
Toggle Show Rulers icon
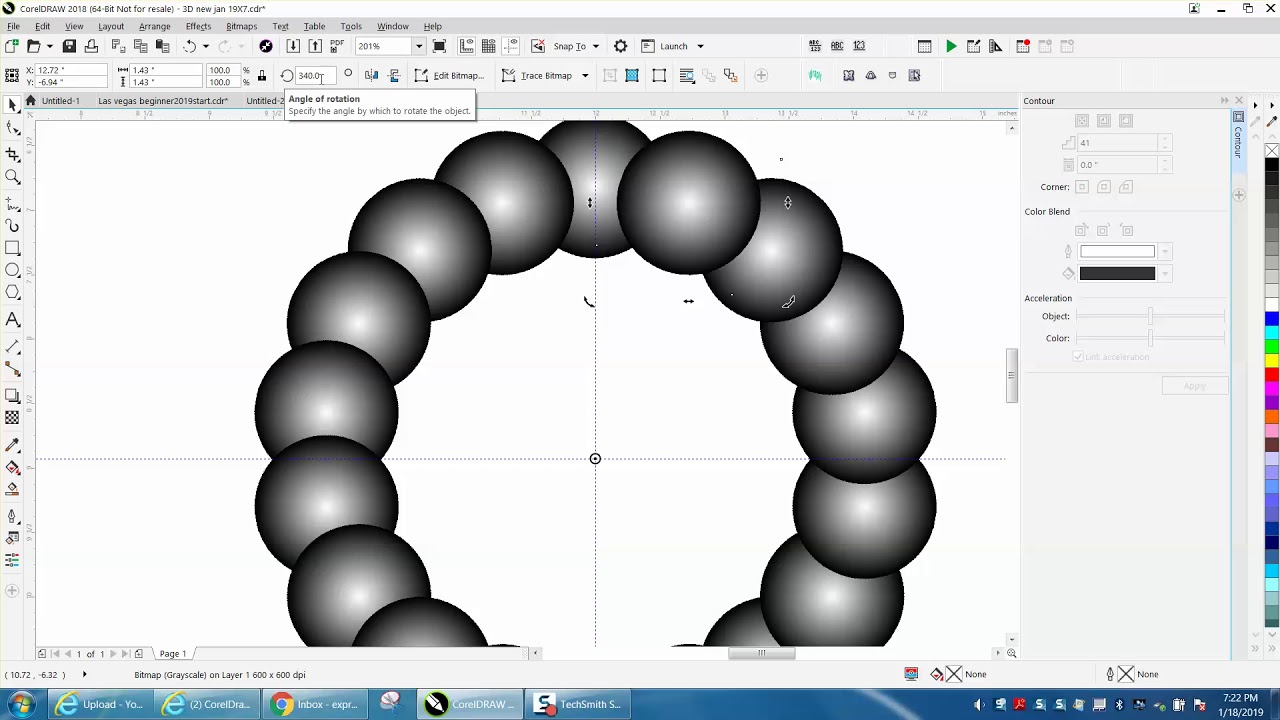466,46
